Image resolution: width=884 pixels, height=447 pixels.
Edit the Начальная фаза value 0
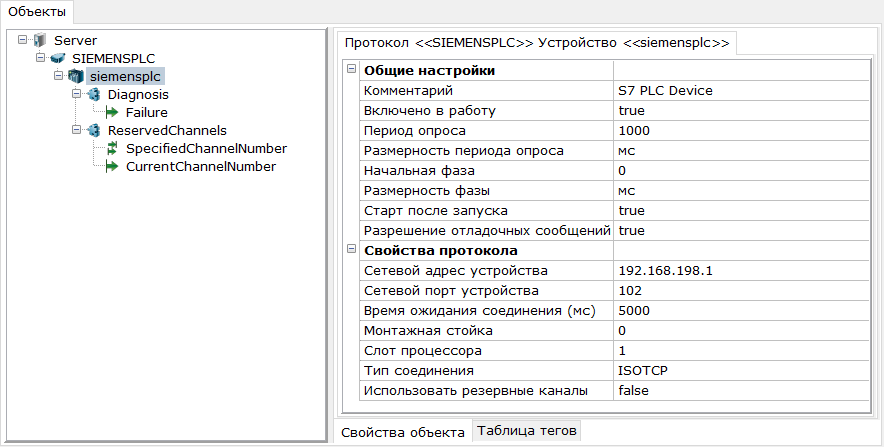tap(741, 171)
